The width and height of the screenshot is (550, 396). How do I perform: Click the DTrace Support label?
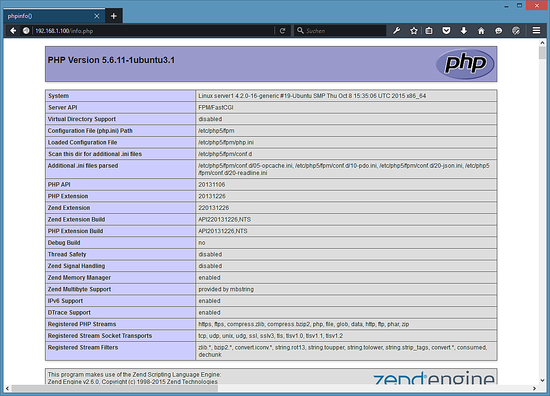(x=69, y=312)
